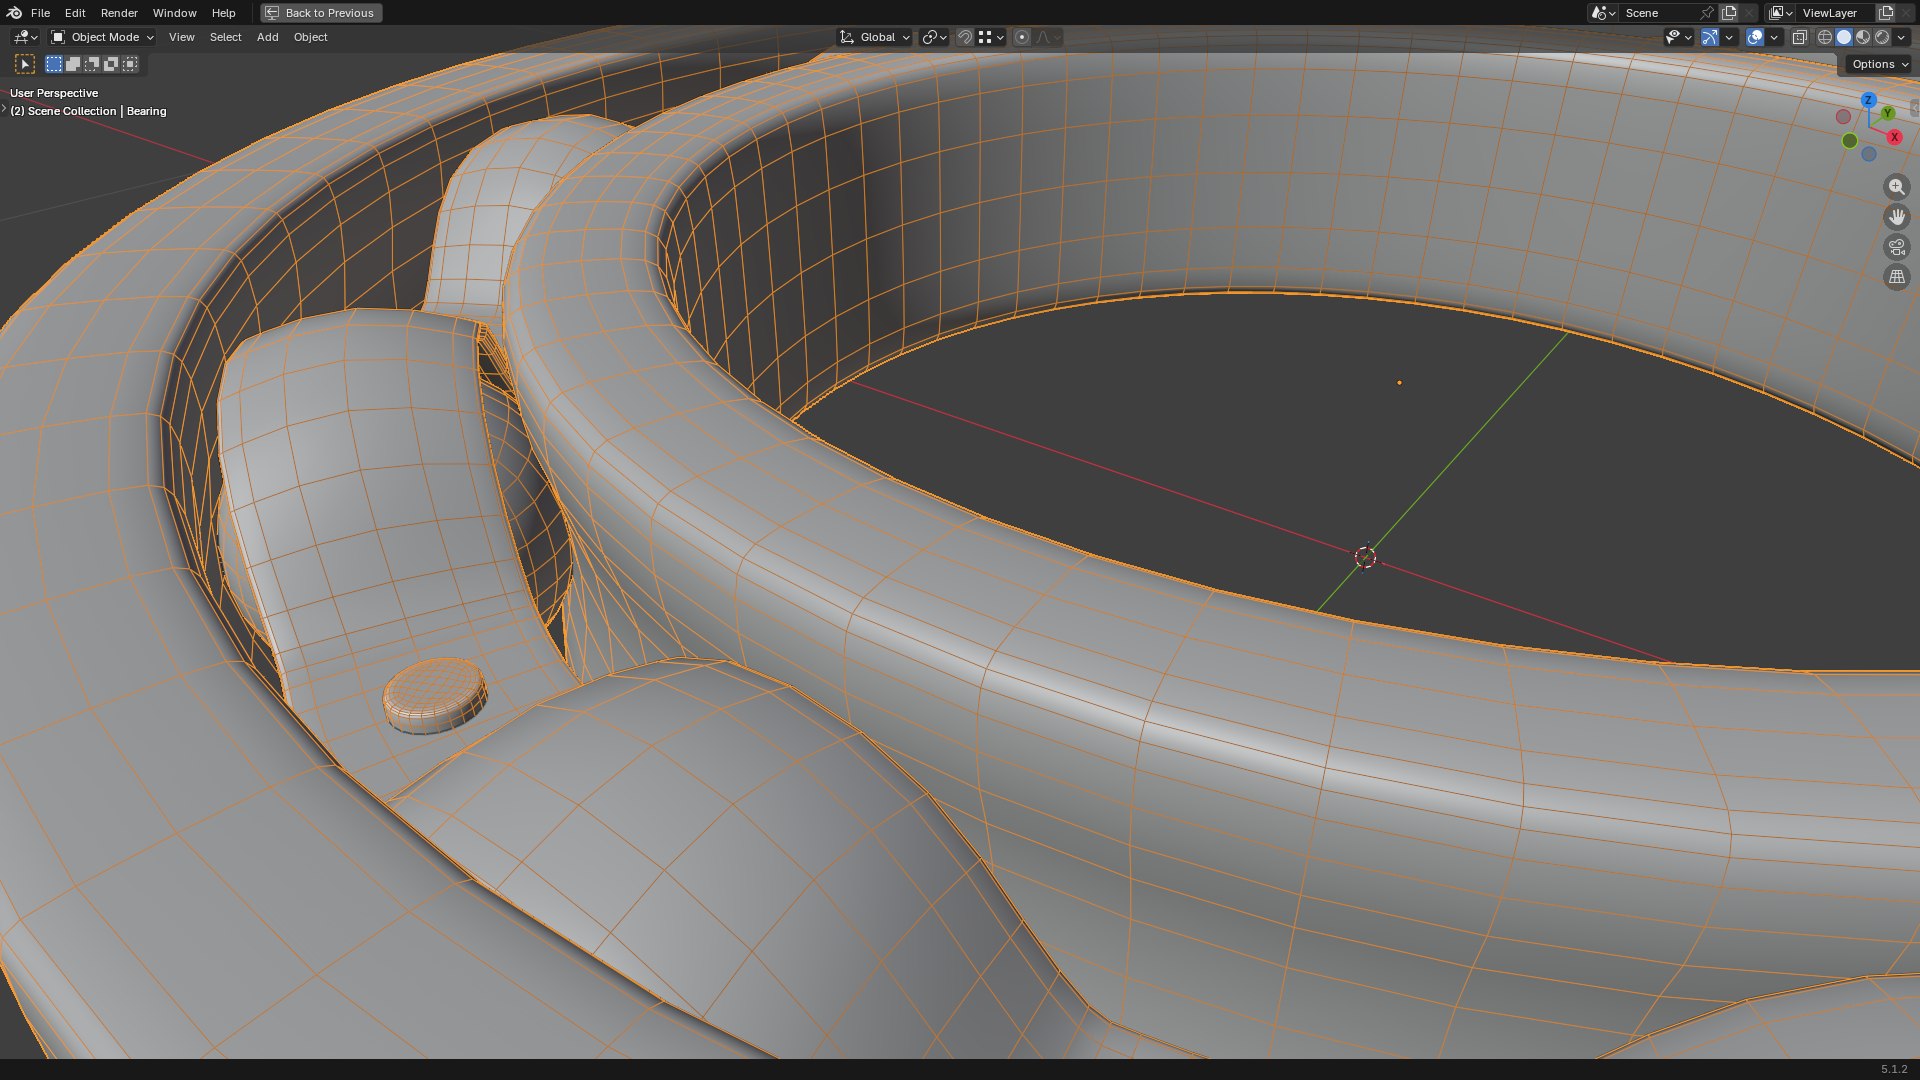Open the editor type dropdown
1920x1080 pixels.
pyautogui.click(x=25, y=37)
